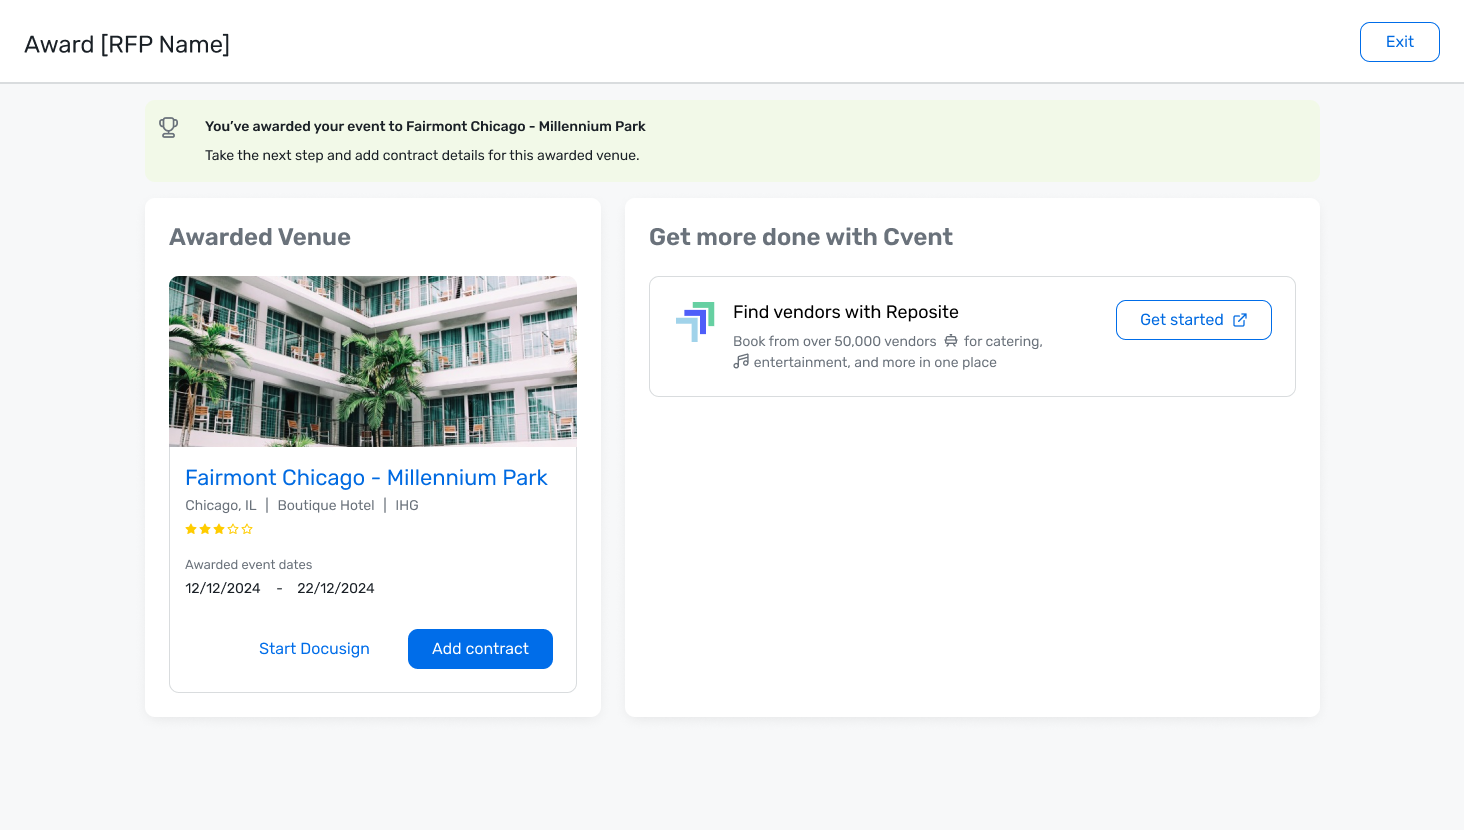Click the external link icon on Get started
Viewport: 1464px width, 830px height.
pyautogui.click(x=1240, y=320)
